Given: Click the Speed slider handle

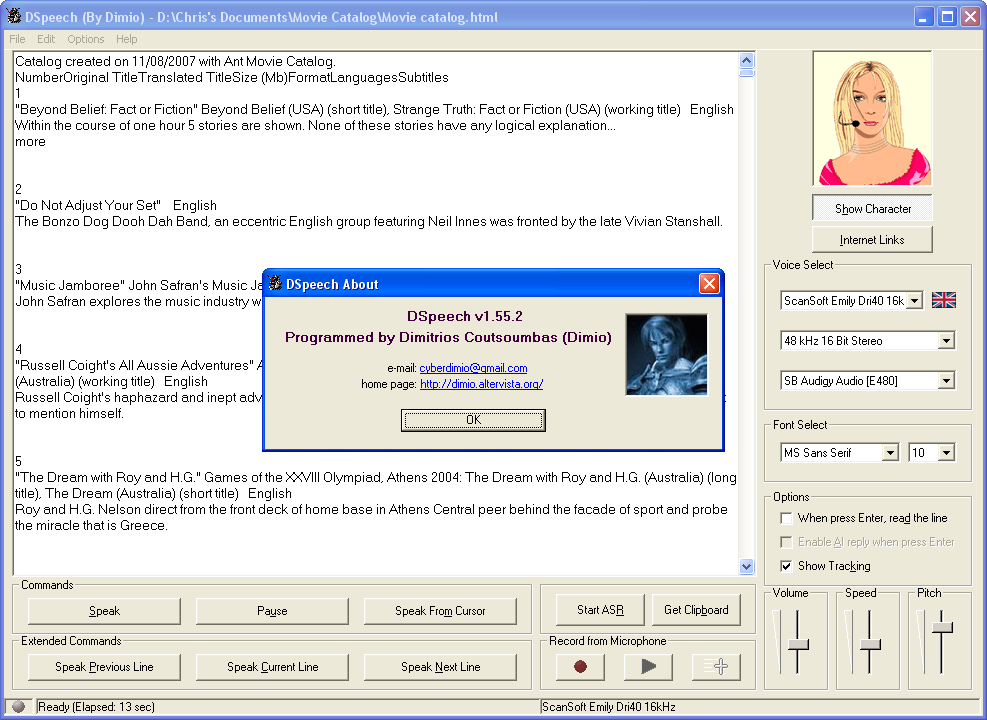Looking at the screenshot, I should (870, 644).
